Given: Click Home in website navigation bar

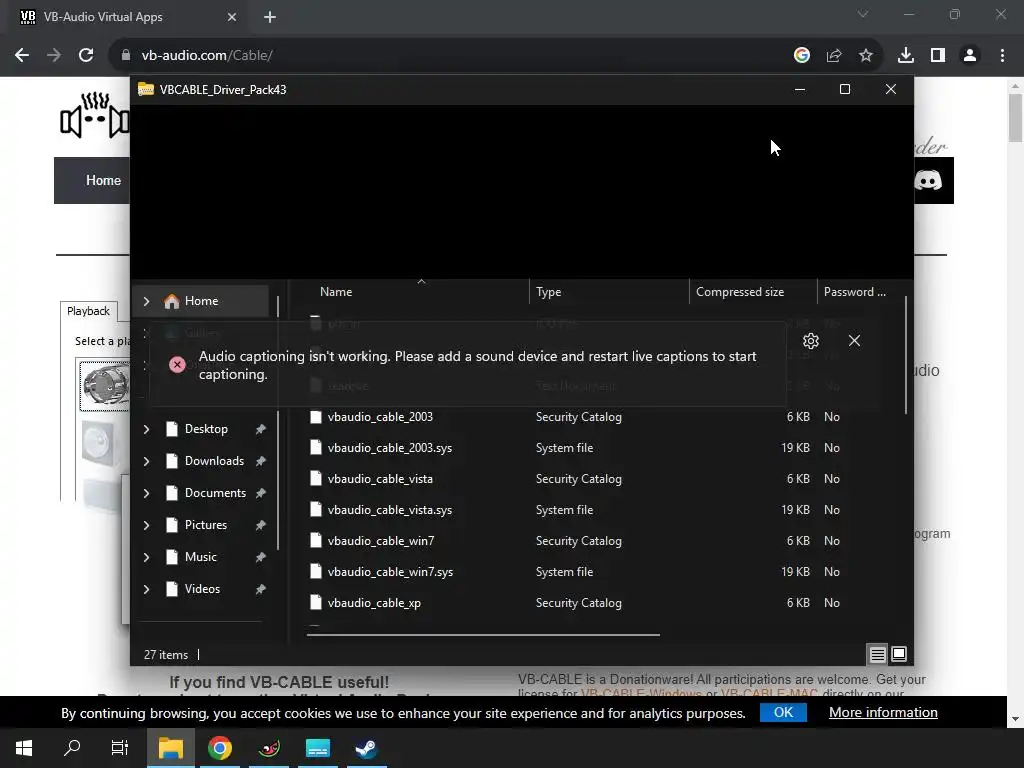Looking at the screenshot, I should 103,180.
